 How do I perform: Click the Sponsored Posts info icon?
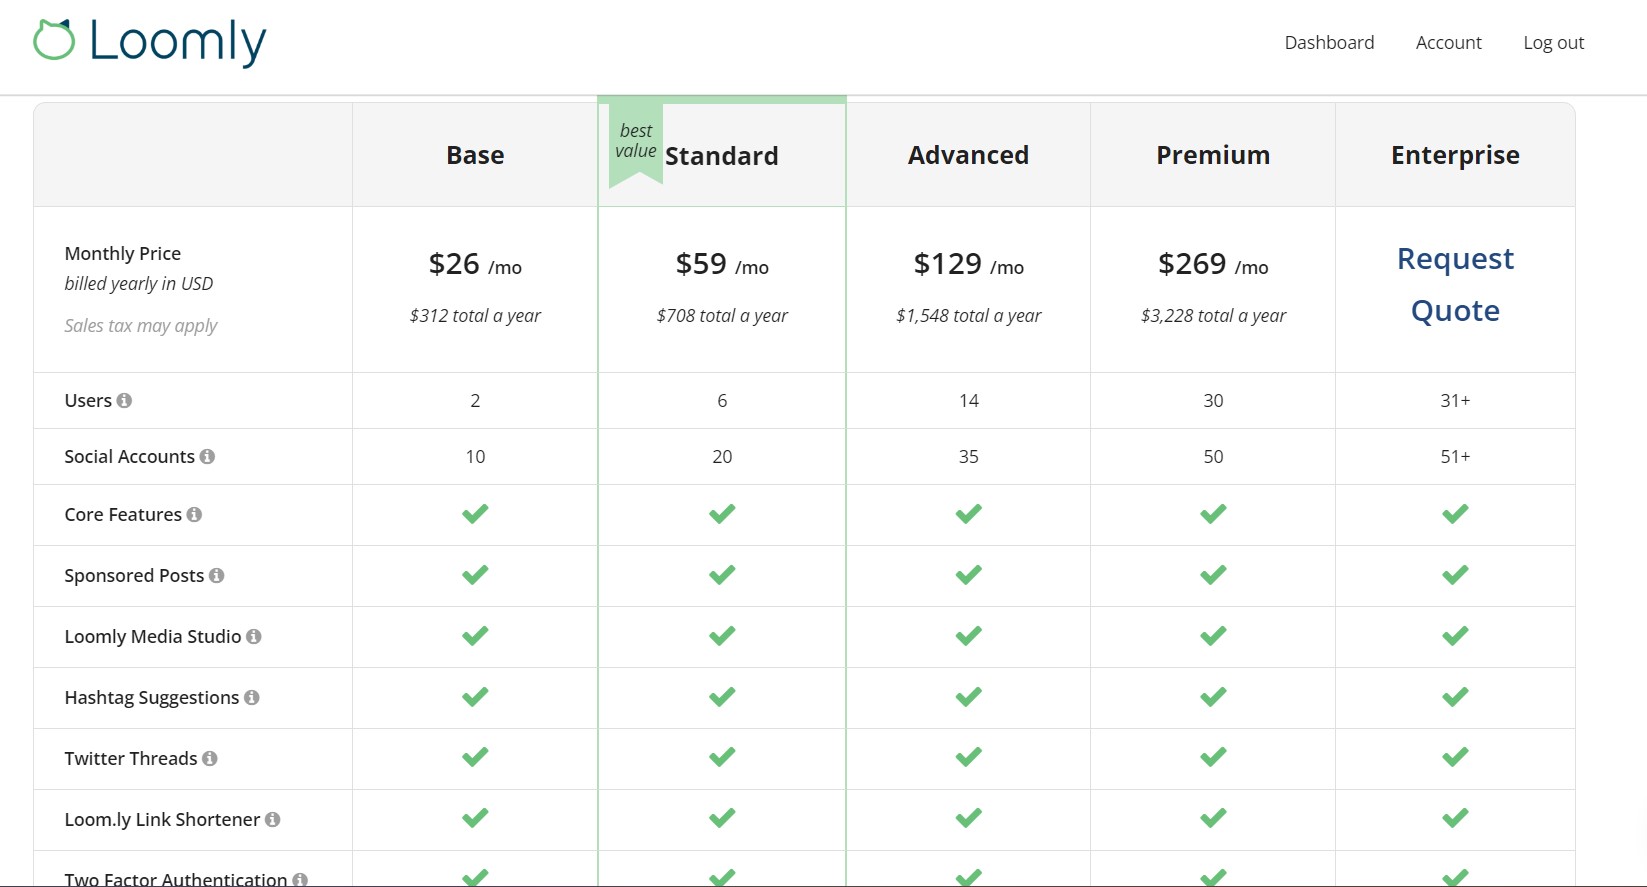click(216, 575)
